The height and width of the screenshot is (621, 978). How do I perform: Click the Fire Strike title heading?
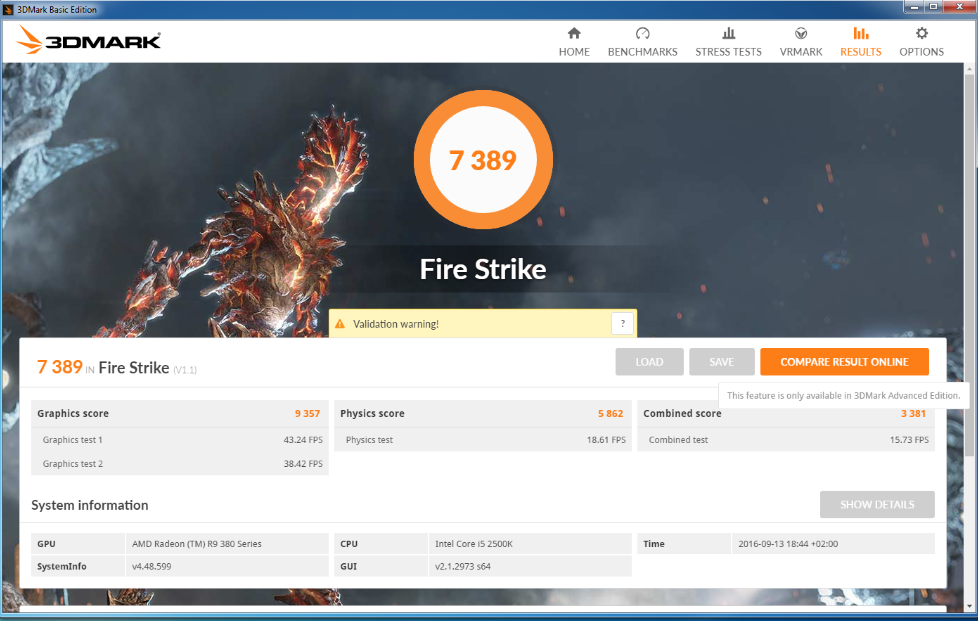tap(483, 269)
